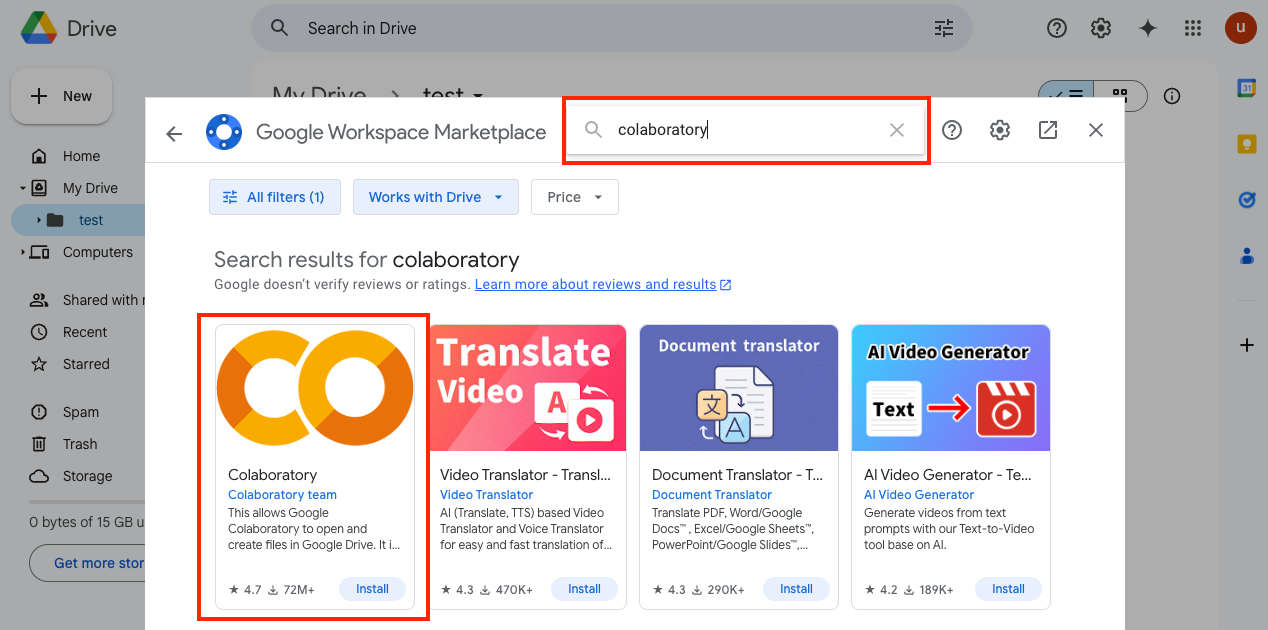Install the AI Video Generator app
This screenshot has width=1268, height=630.
pyautogui.click(x=1008, y=589)
